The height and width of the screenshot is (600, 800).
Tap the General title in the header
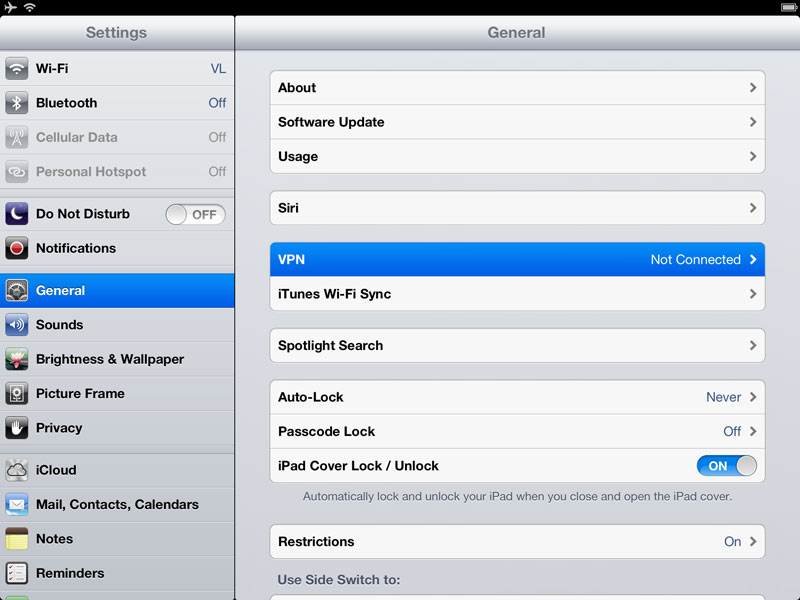tap(516, 32)
